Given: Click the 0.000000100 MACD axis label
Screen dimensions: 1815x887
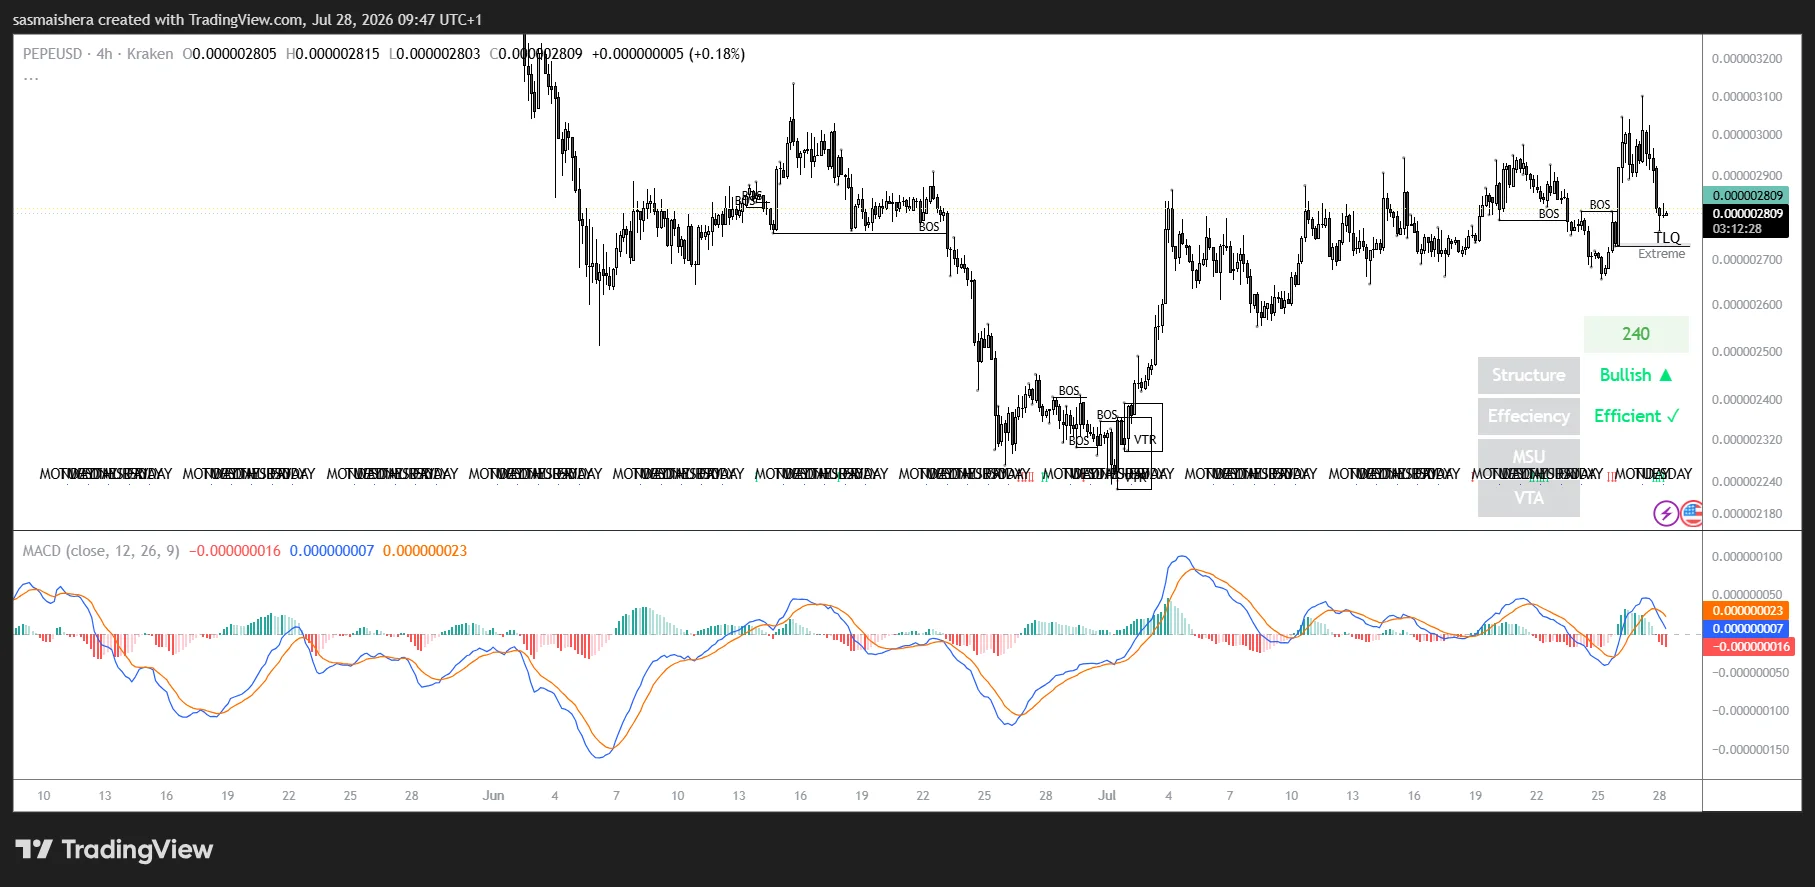Looking at the screenshot, I should pos(1747,557).
